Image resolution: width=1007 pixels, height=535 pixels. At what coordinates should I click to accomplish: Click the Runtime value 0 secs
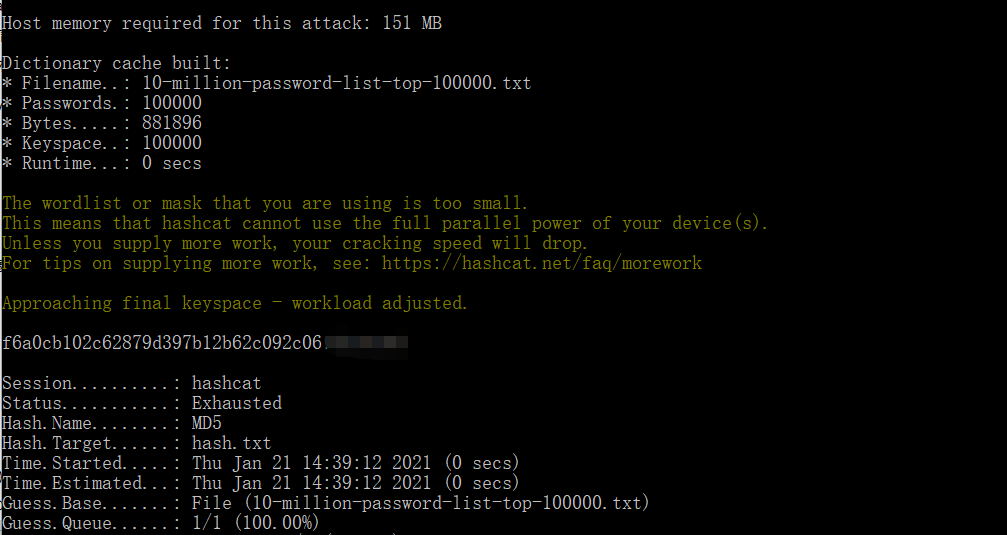(171, 163)
